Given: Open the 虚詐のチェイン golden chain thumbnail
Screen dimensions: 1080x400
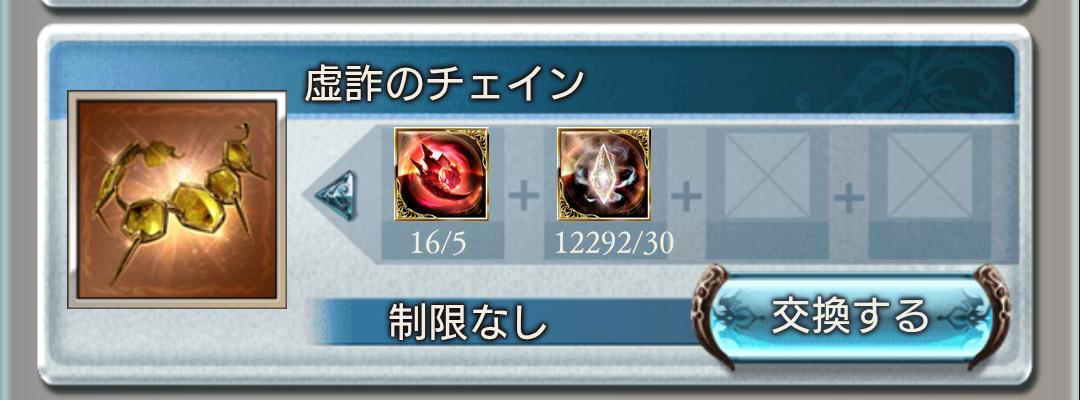Looking at the screenshot, I should [x=177, y=200].
